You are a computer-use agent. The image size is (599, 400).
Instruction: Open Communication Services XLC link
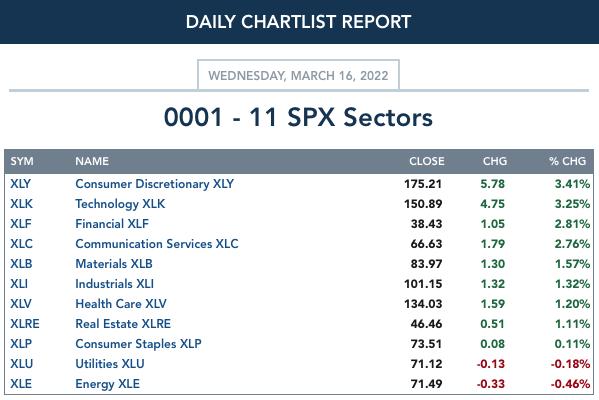tap(157, 244)
